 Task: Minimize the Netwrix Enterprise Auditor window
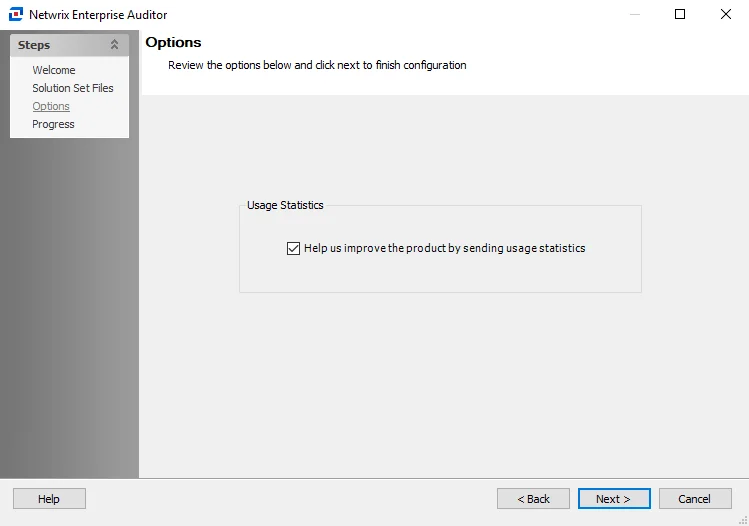634,14
